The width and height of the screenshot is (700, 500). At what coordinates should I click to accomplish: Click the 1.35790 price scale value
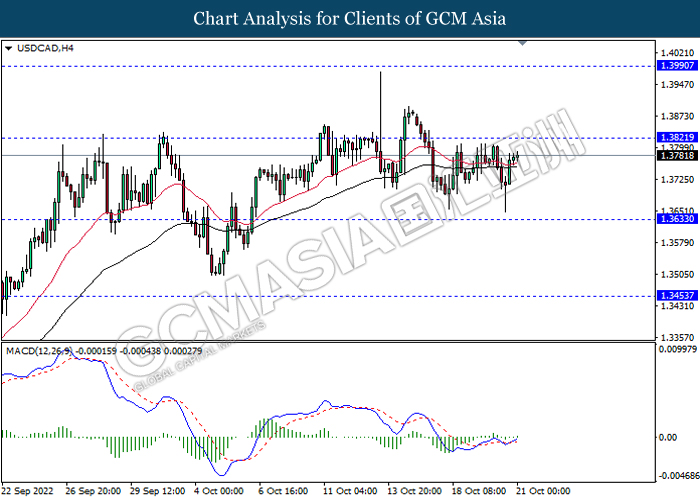click(678, 243)
